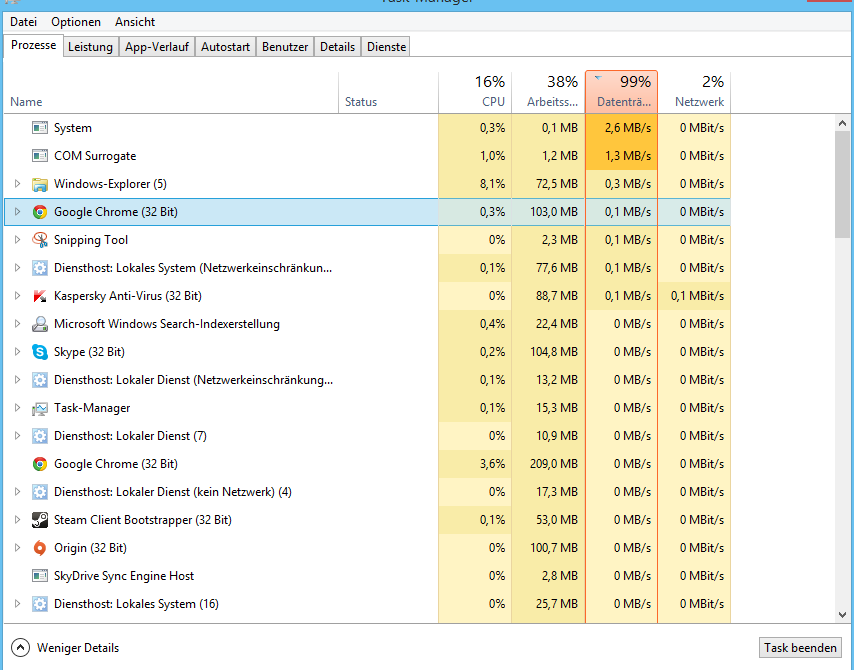Open the Optionen menu
854x670 pixels.
[76, 22]
